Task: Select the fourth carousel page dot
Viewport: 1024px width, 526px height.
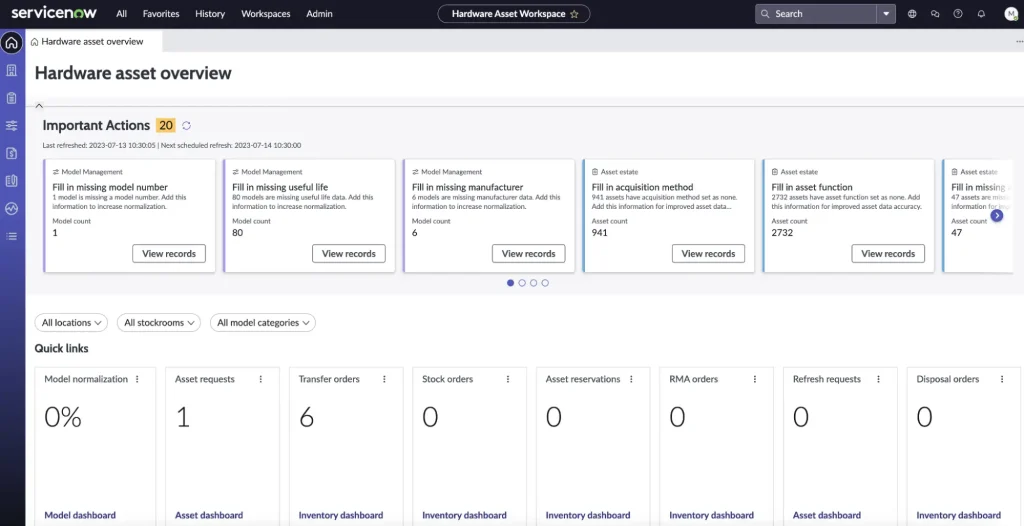Action: tap(545, 283)
